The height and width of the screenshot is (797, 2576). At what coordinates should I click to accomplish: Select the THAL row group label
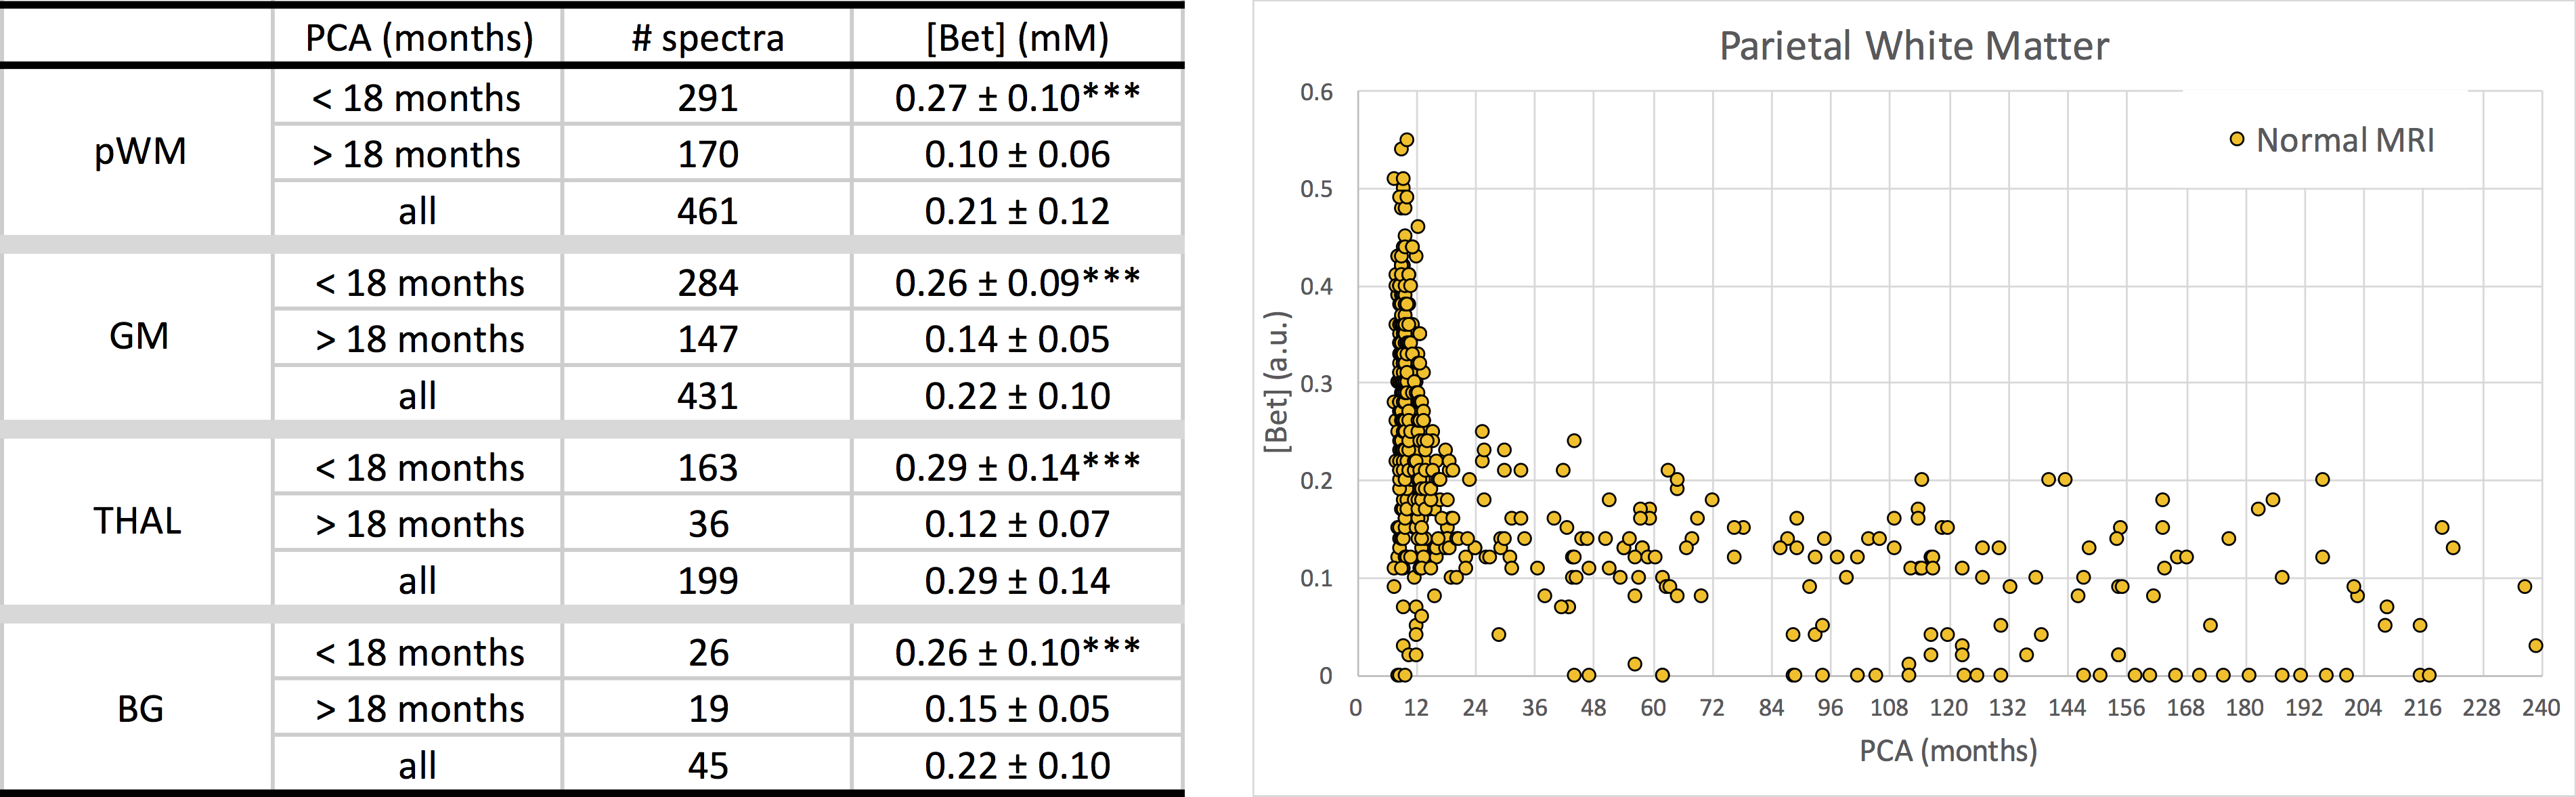[138, 521]
